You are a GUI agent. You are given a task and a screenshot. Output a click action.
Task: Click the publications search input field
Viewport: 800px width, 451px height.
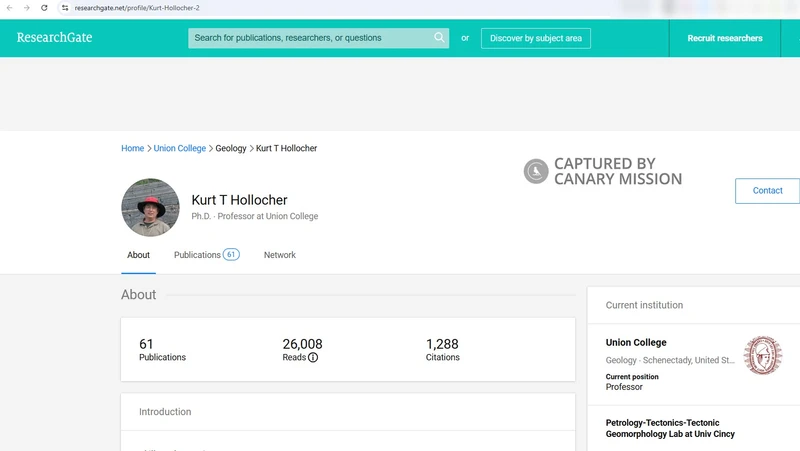coord(310,38)
